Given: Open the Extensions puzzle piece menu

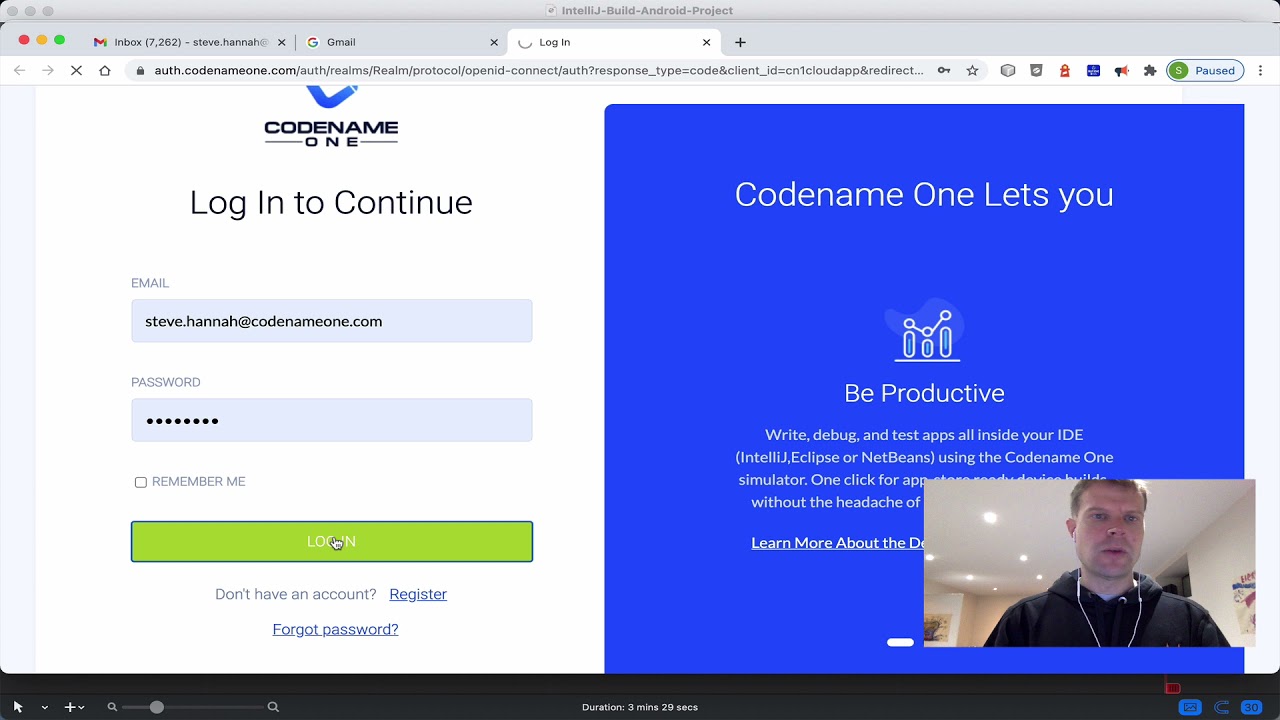Looking at the screenshot, I should coord(1150,71).
